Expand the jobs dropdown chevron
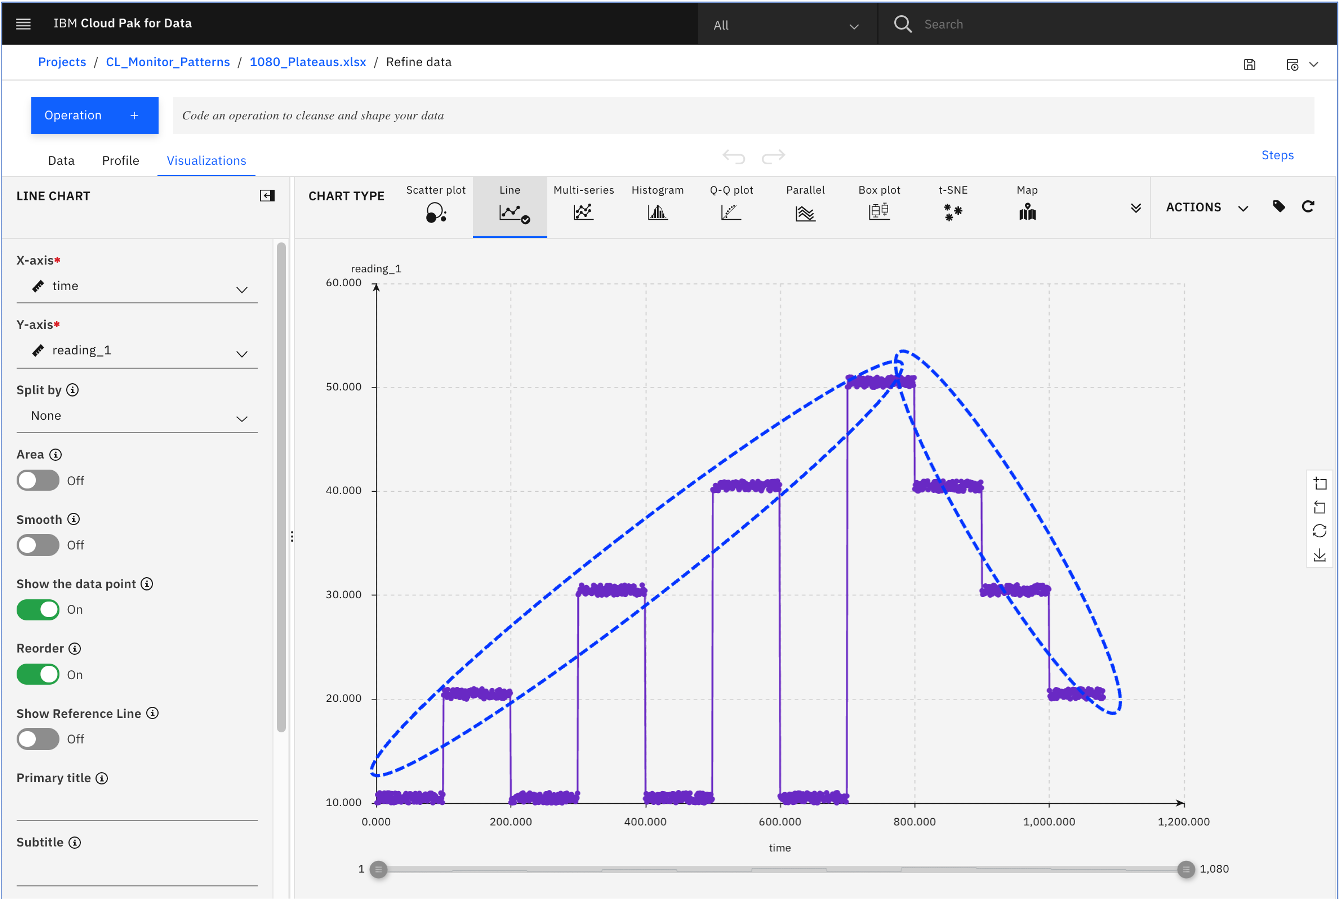Image resolution: width=1340 pixels, height=900 pixels. coord(1314,64)
